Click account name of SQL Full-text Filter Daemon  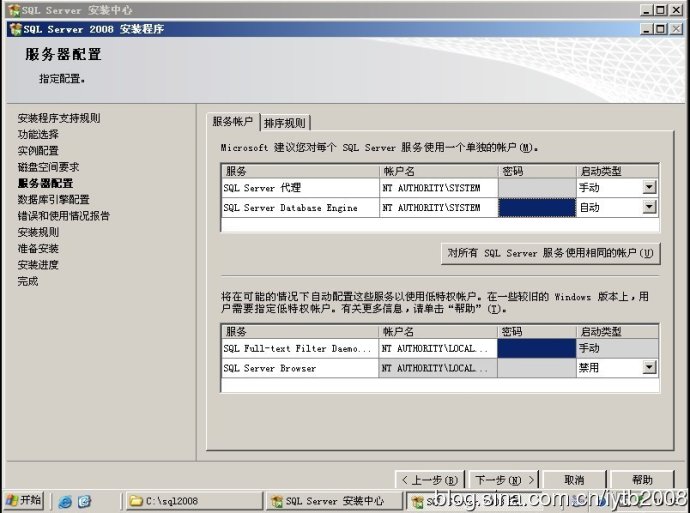(438, 348)
